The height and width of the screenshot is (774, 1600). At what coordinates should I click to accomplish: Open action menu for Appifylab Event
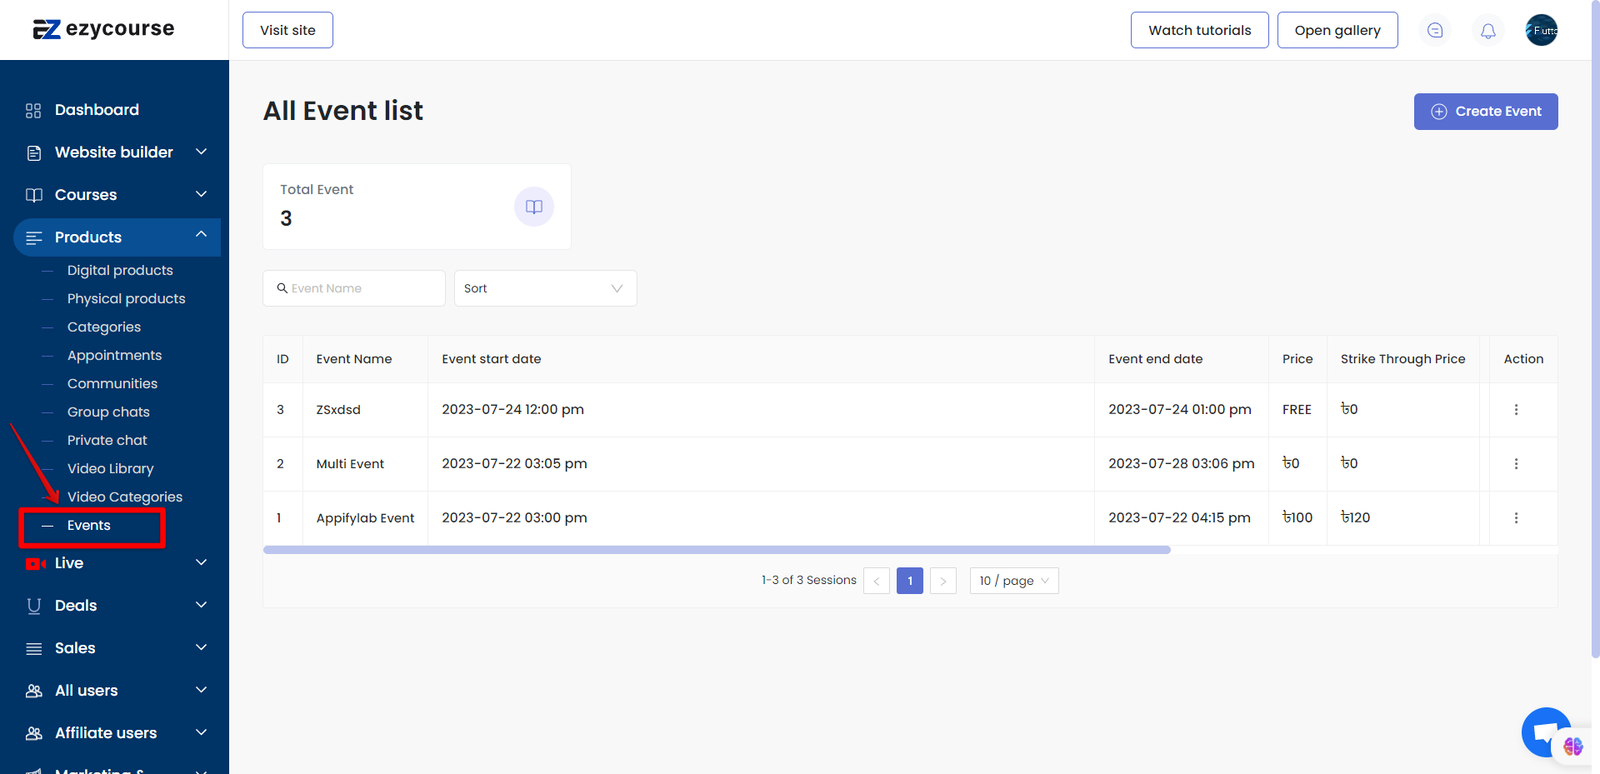pos(1516,518)
